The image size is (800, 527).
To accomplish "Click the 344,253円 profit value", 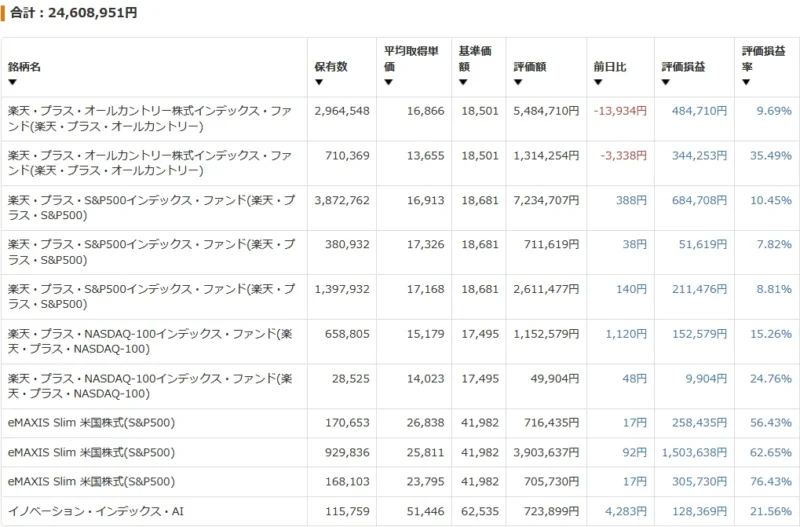I will pos(699,156).
